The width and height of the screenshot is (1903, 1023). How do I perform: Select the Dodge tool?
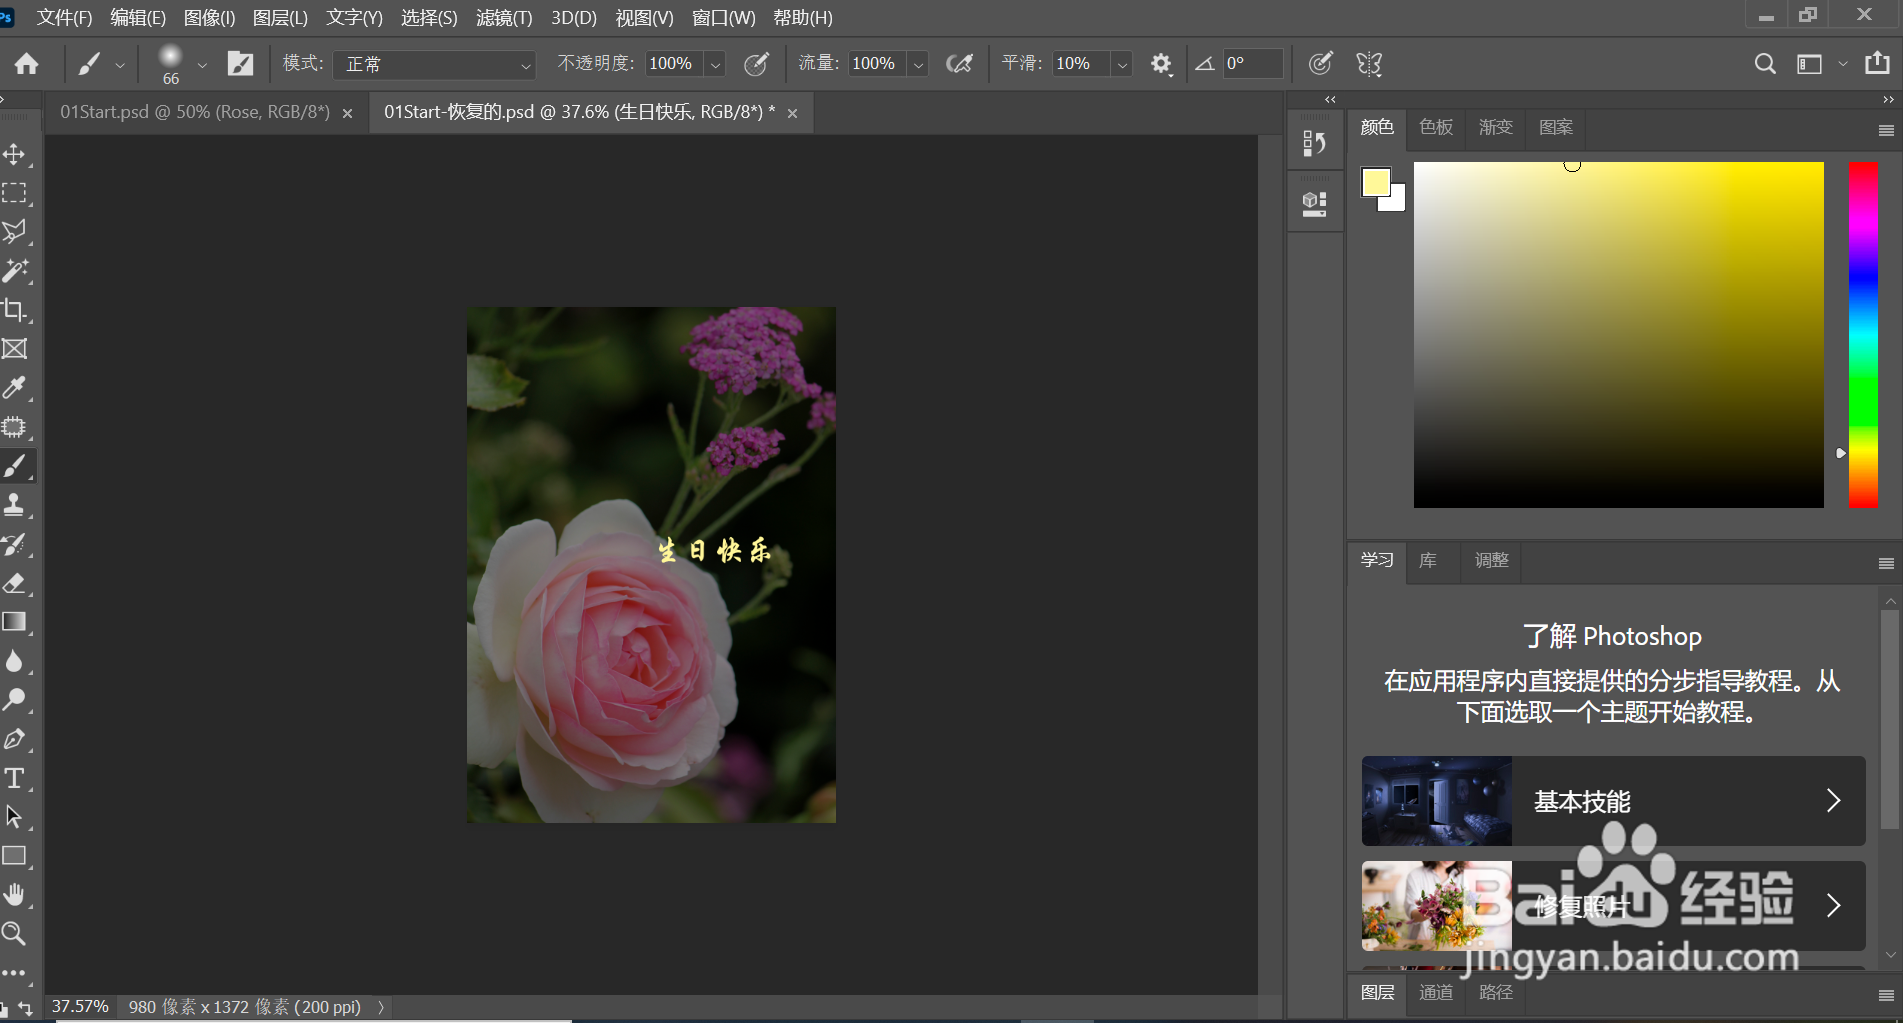14,700
